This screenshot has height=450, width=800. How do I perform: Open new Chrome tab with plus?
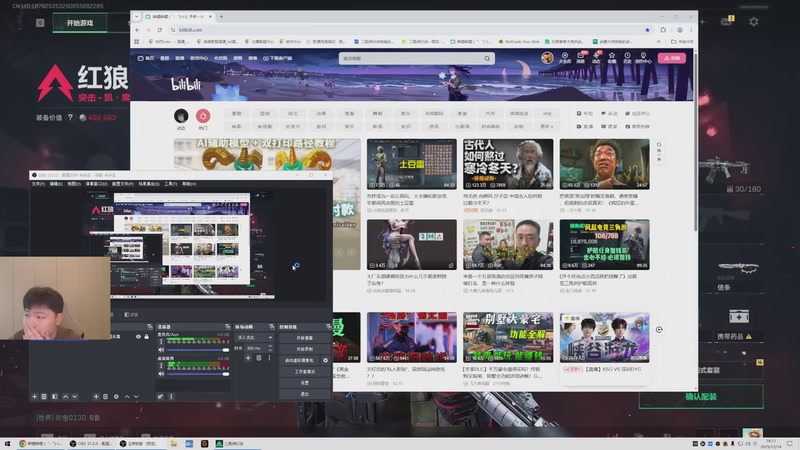pos(221,16)
